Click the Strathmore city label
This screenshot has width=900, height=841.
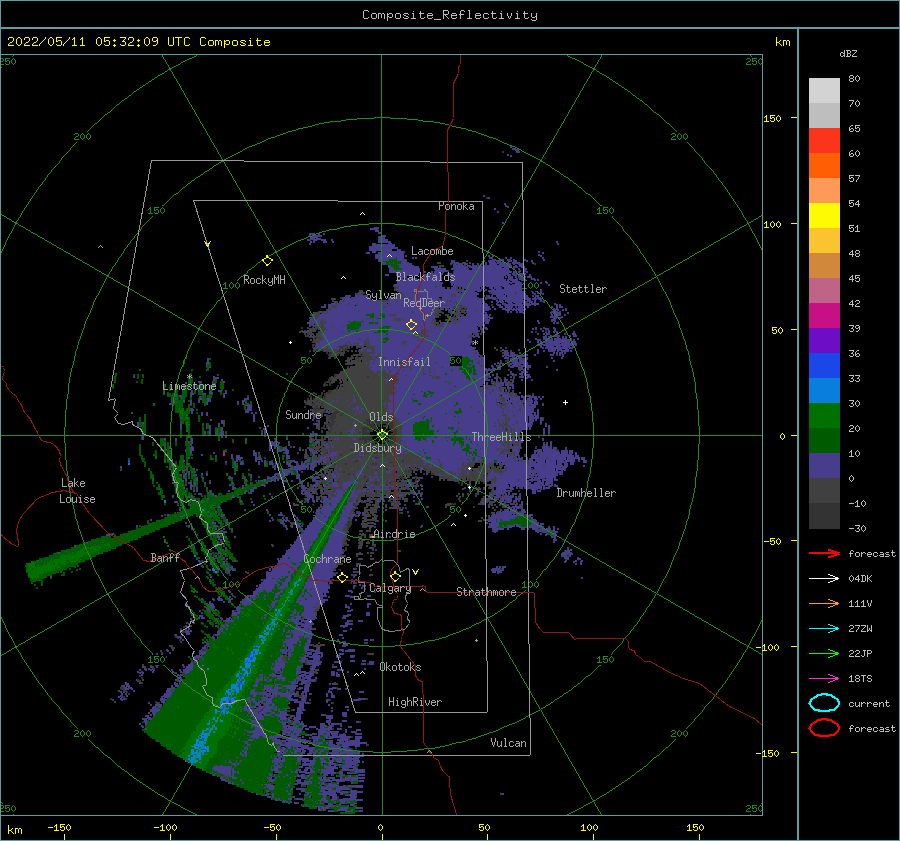coord(486,592)
